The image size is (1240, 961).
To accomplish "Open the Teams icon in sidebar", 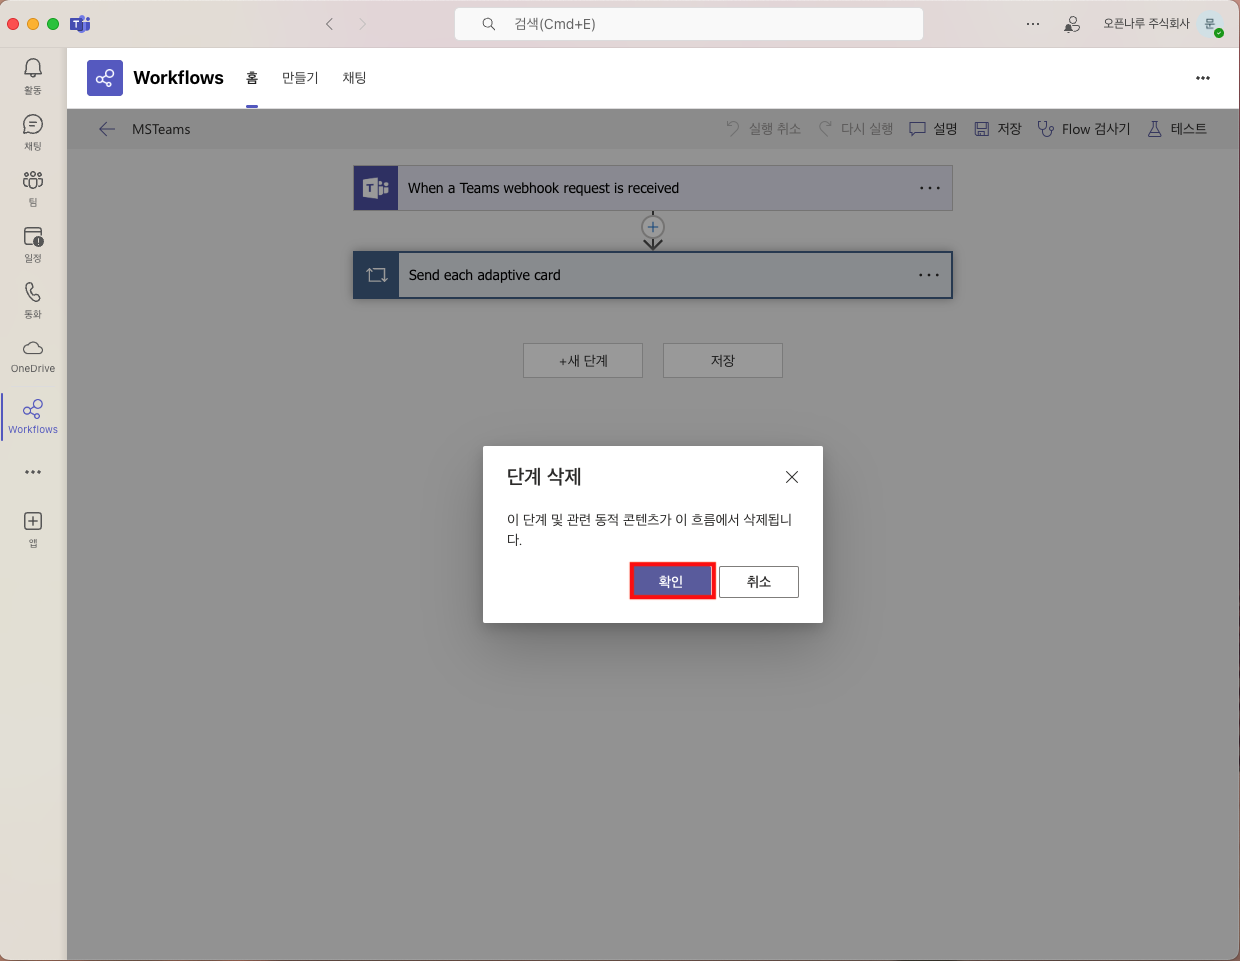I will click(x=33, y=186).
